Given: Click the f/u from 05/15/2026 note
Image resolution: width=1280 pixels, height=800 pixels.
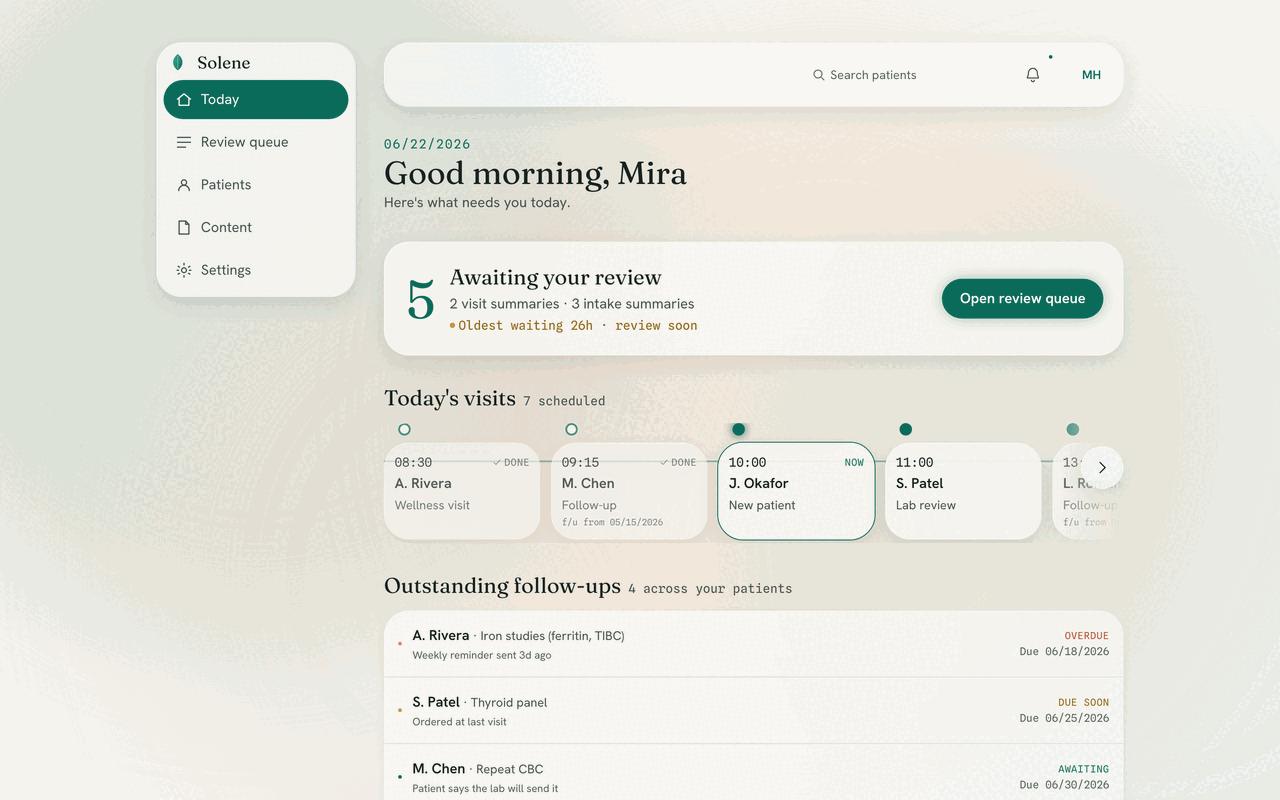Looking at the screenshot, I should [612, 522].
